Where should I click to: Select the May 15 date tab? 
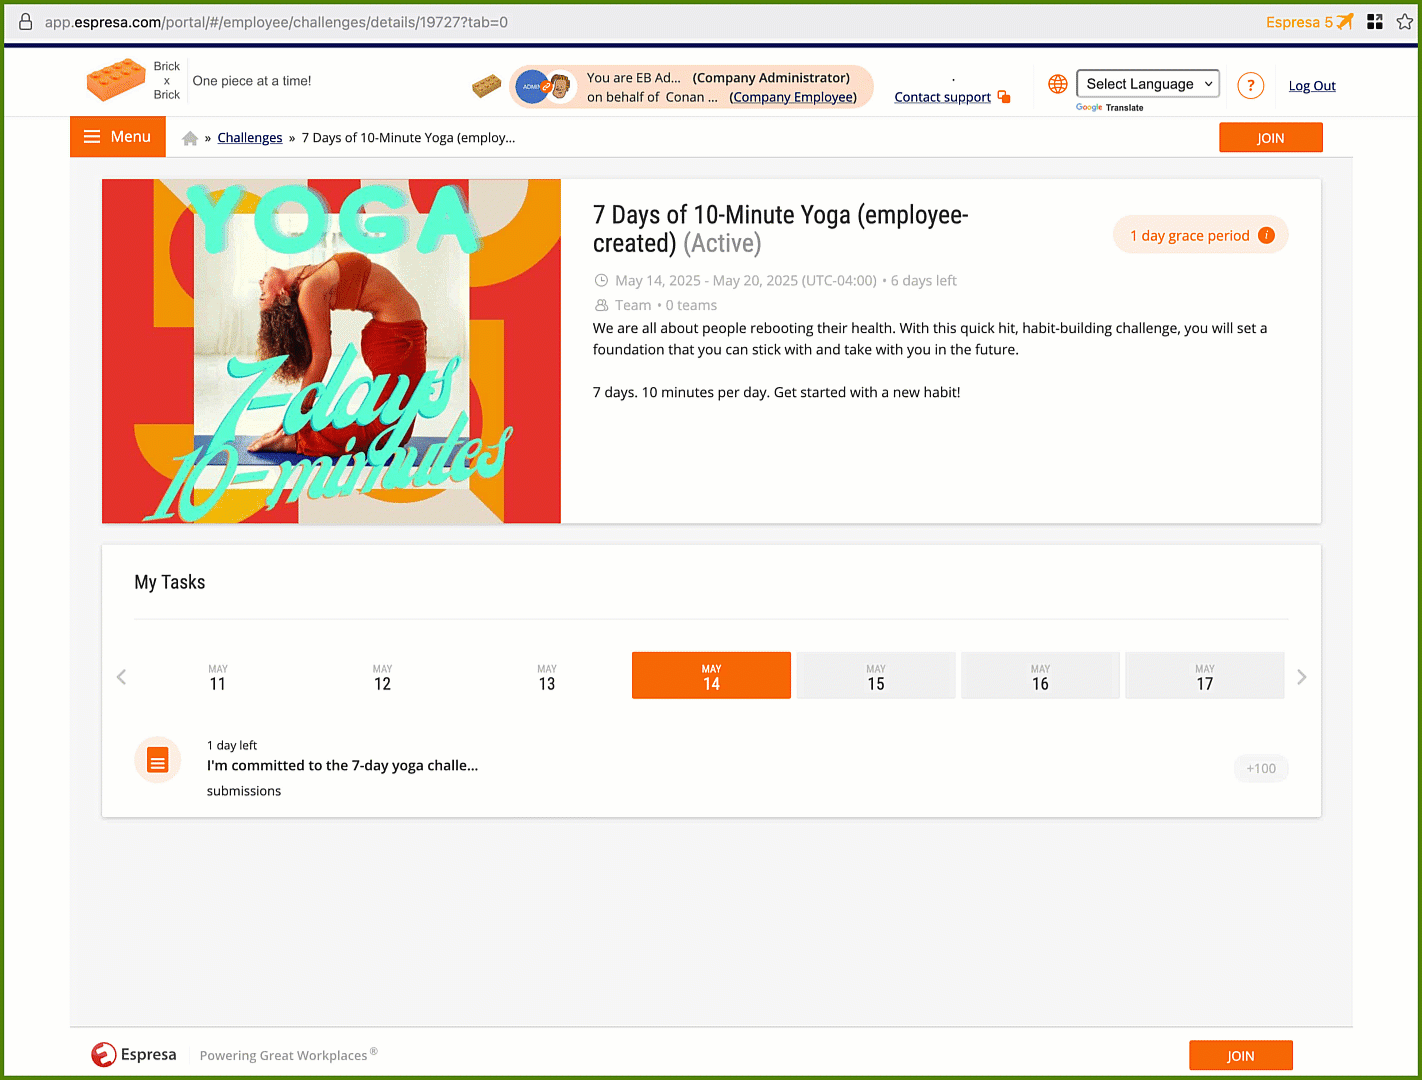(876, 676)
